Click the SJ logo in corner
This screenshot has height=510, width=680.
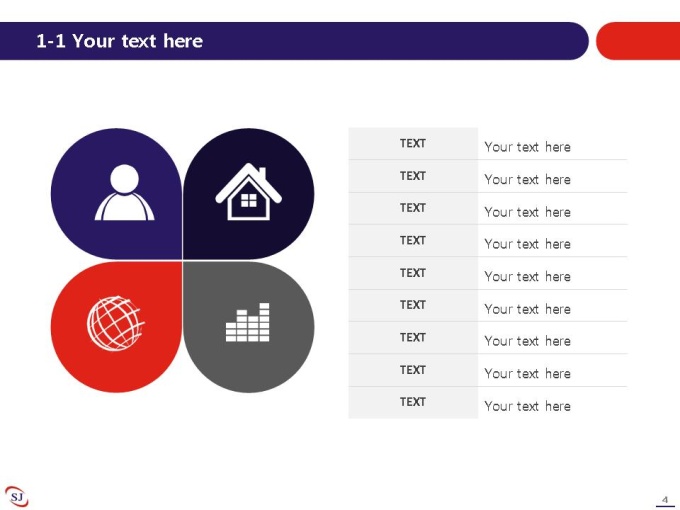pyautogui.click(x=16, y=496)
